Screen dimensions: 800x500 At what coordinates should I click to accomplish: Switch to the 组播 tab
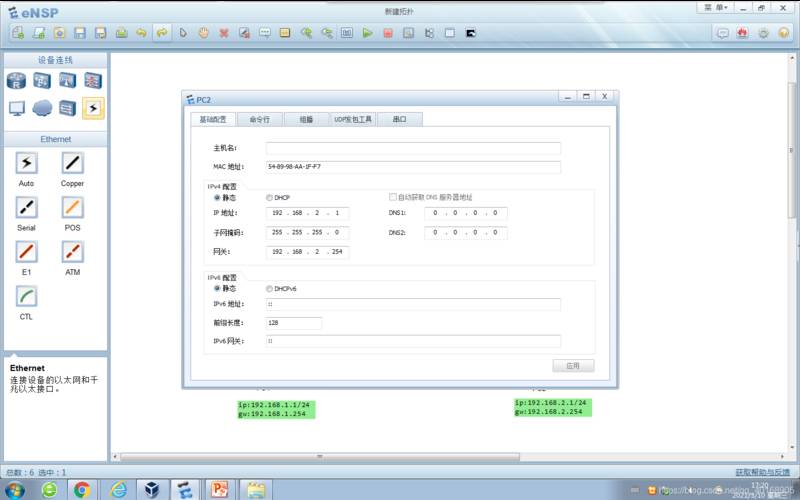pos(306,119)
